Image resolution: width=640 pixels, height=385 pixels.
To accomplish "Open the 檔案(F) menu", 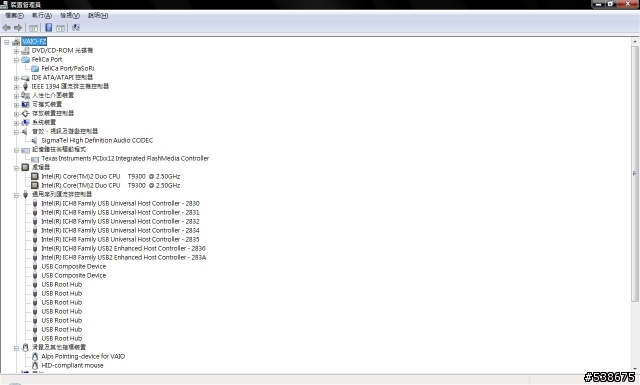I will [x=14, y=16].
